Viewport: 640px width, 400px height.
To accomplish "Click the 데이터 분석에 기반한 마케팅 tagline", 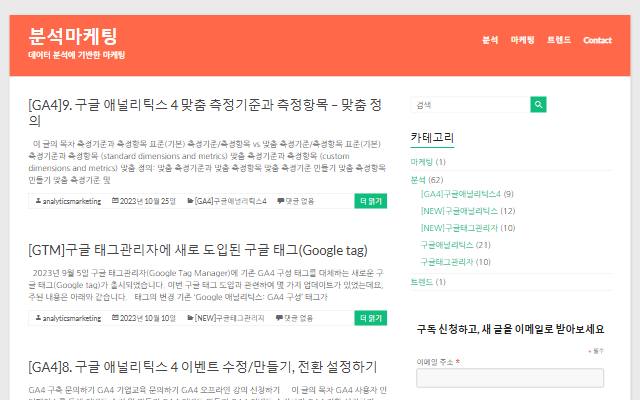I will [x=76, y=55].
